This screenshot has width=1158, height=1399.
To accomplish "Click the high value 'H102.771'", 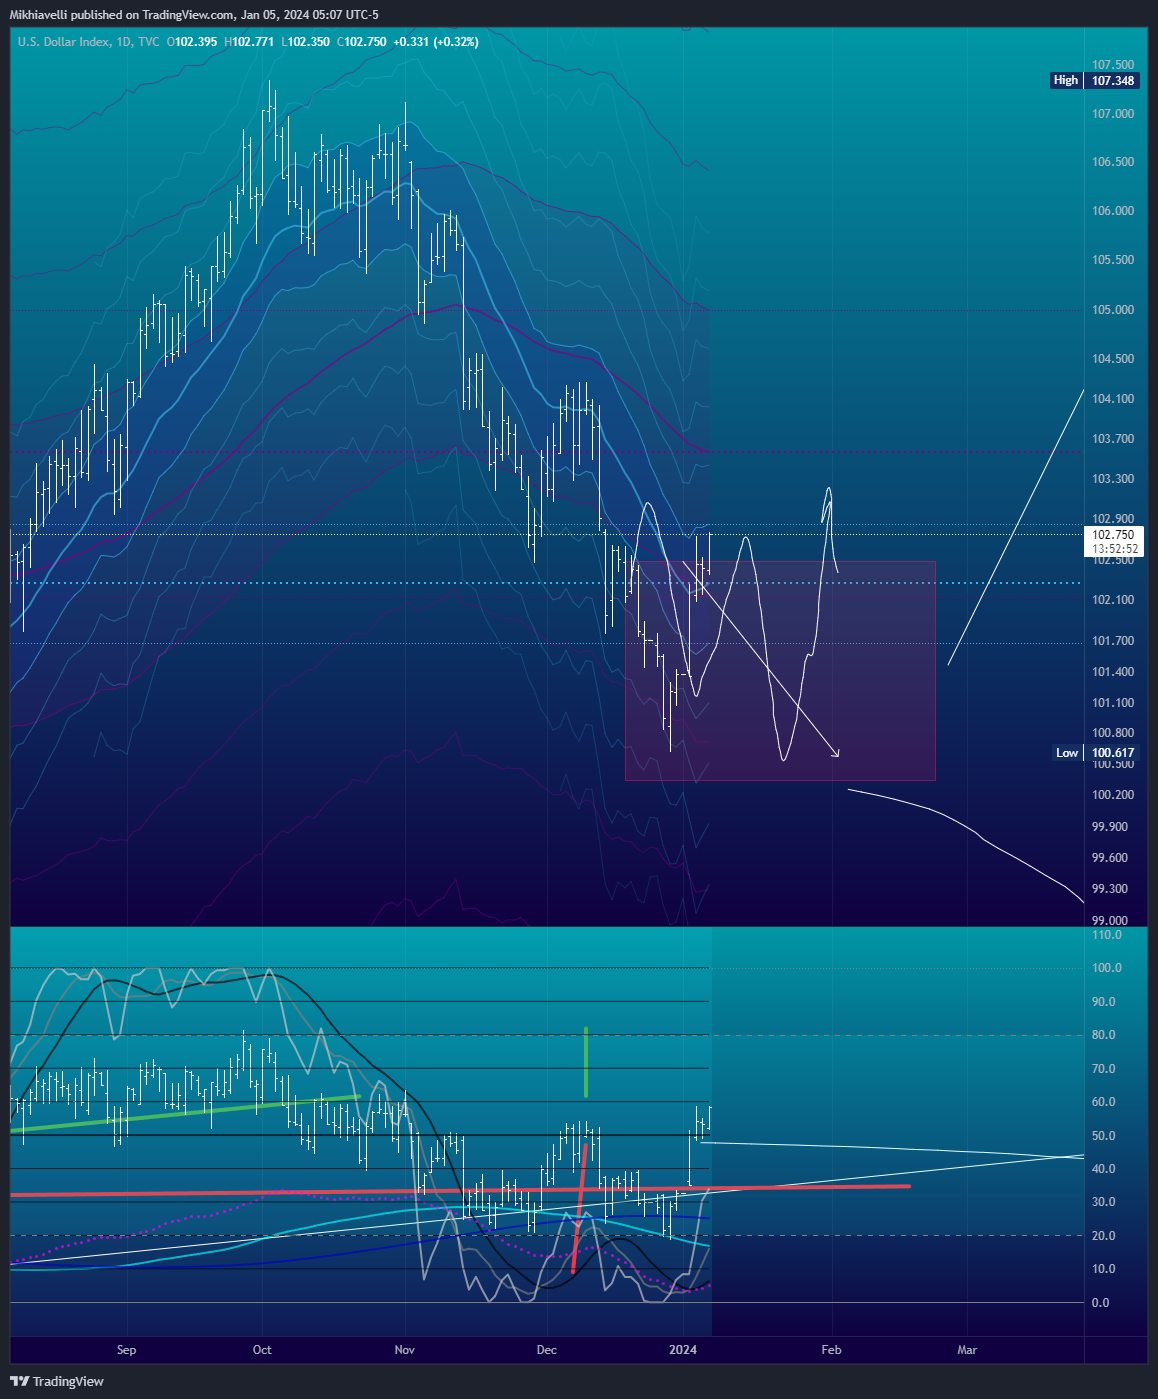I will click(x=249, y=42).
